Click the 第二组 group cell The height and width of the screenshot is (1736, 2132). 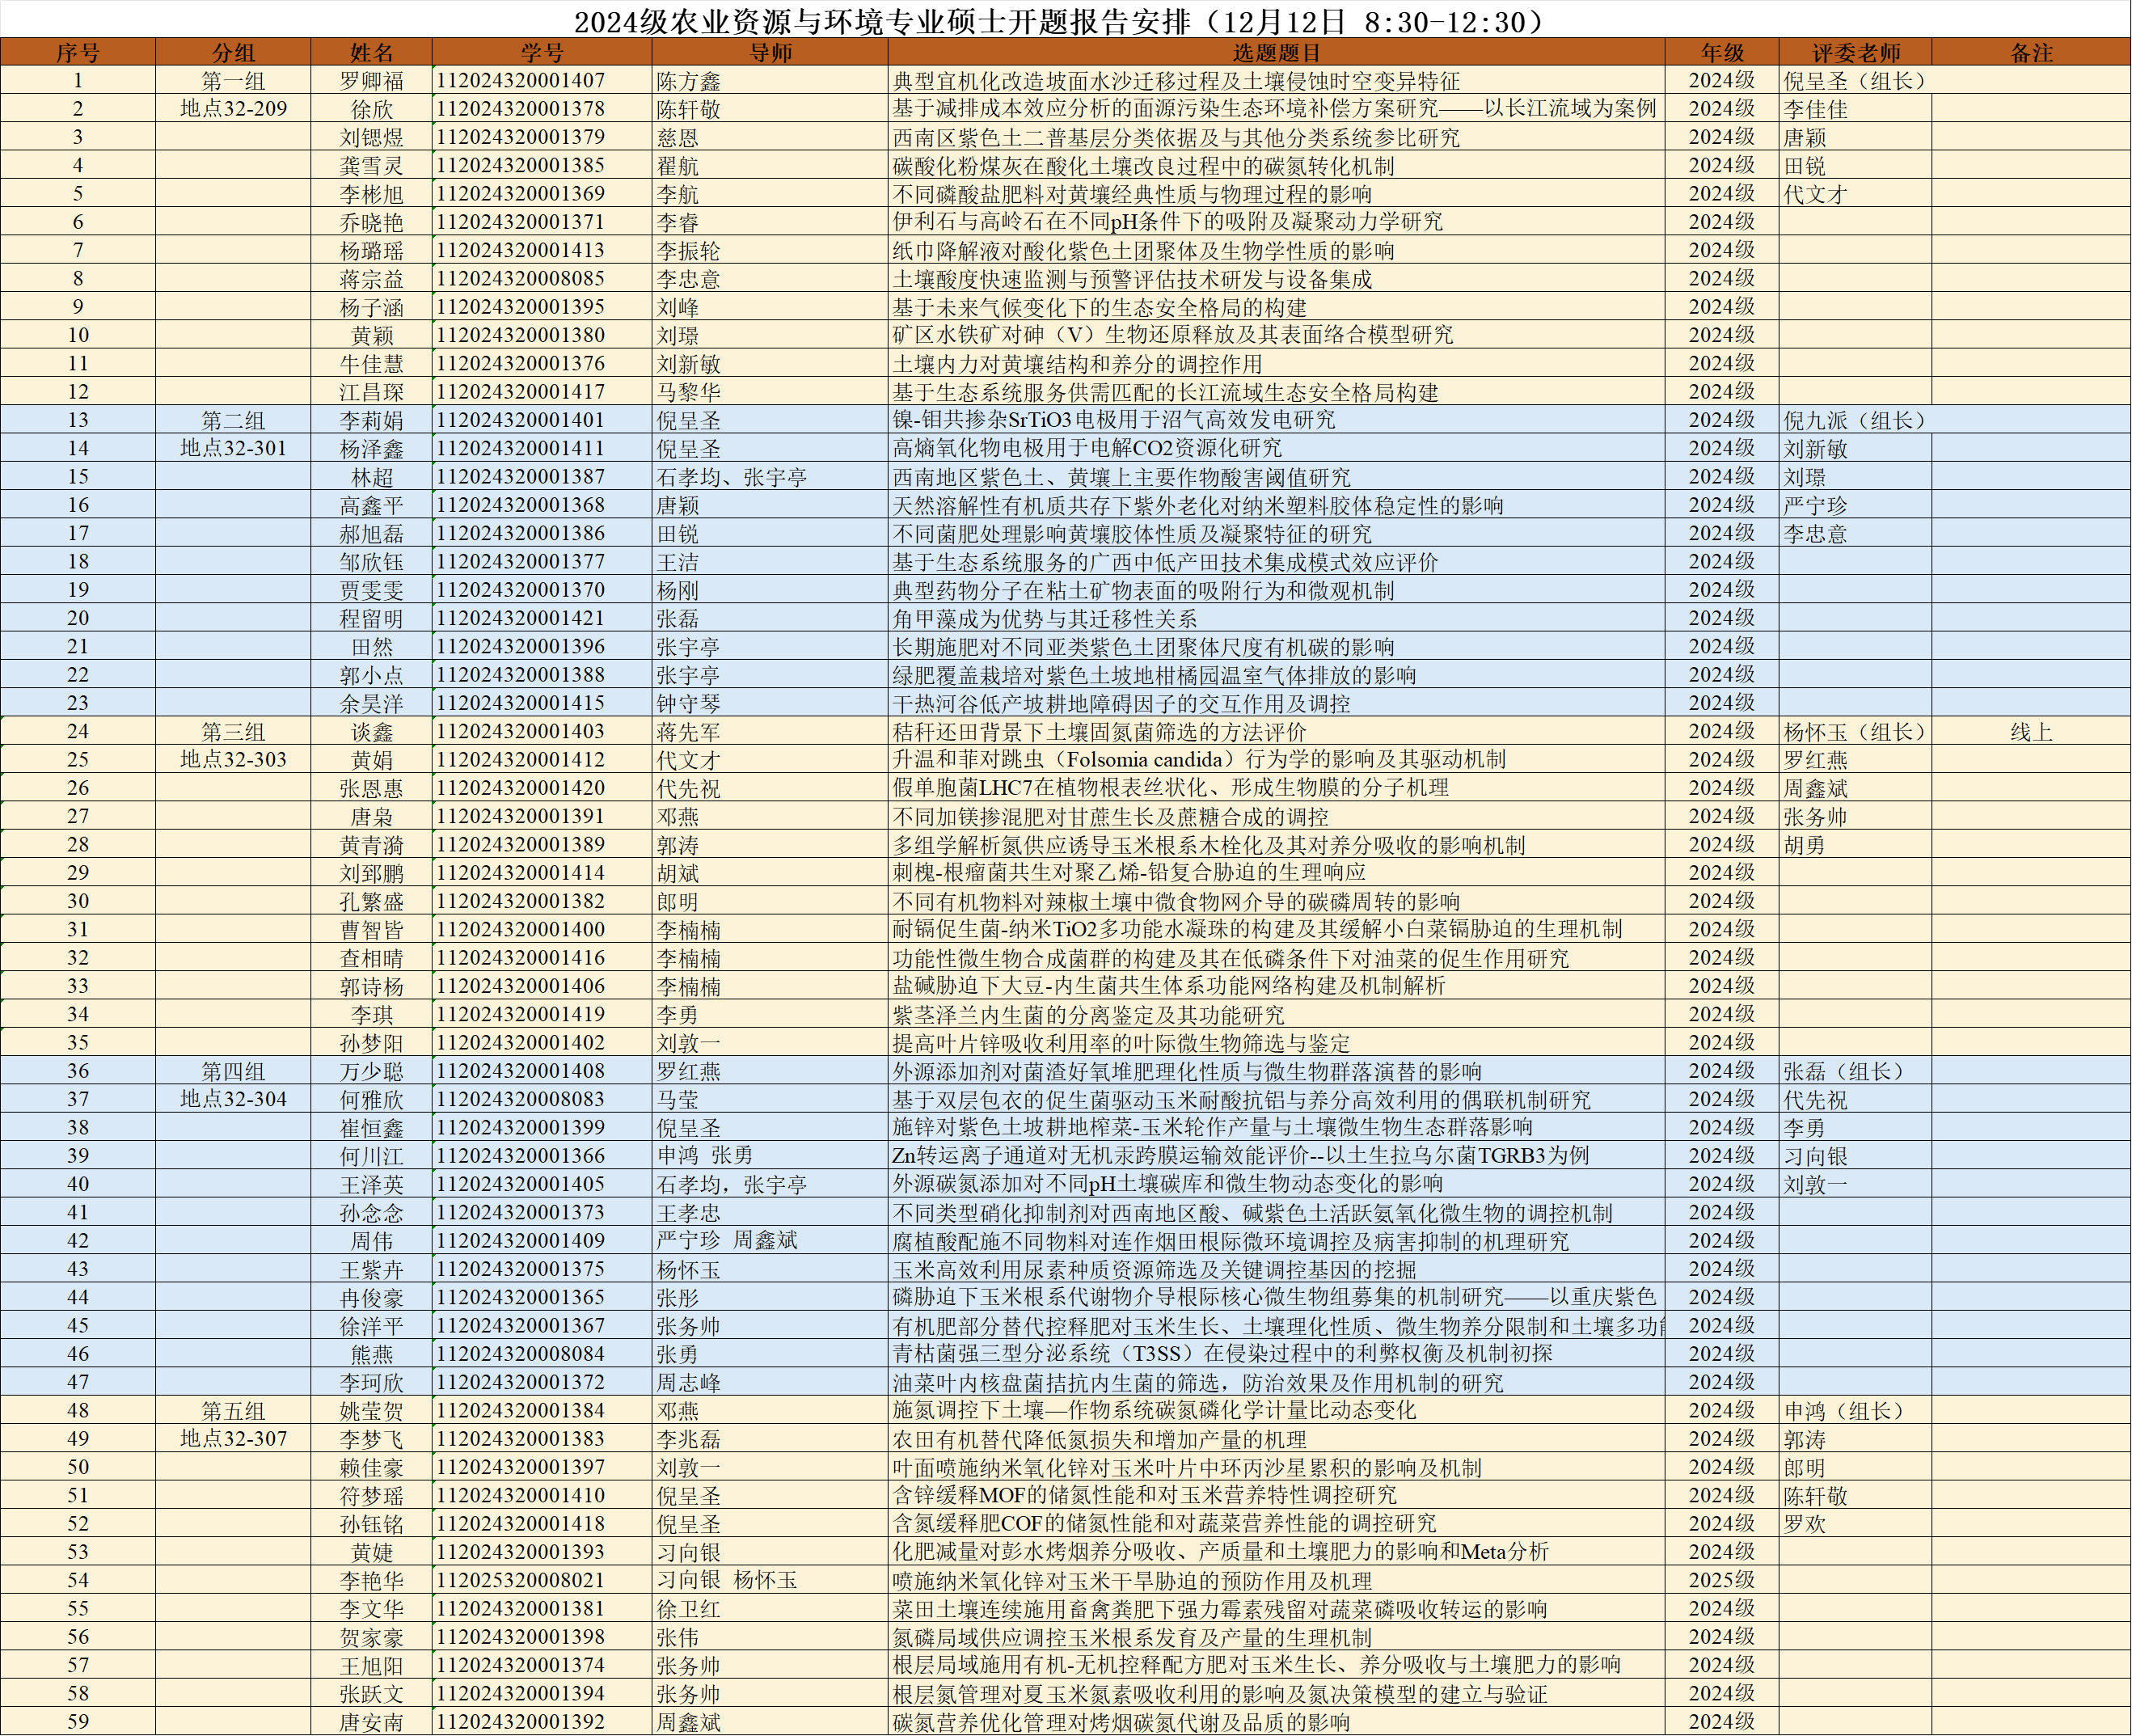233,420
